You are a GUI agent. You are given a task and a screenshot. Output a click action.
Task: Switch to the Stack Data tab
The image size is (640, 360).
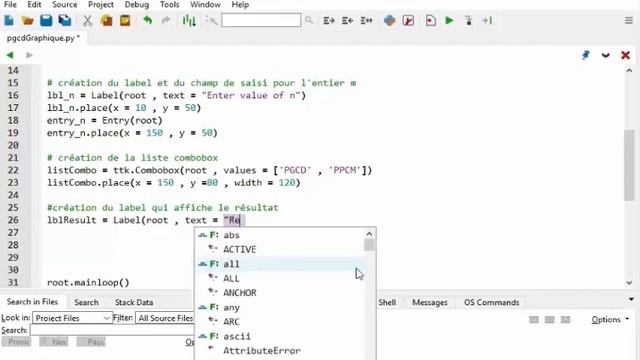[134, 302]
